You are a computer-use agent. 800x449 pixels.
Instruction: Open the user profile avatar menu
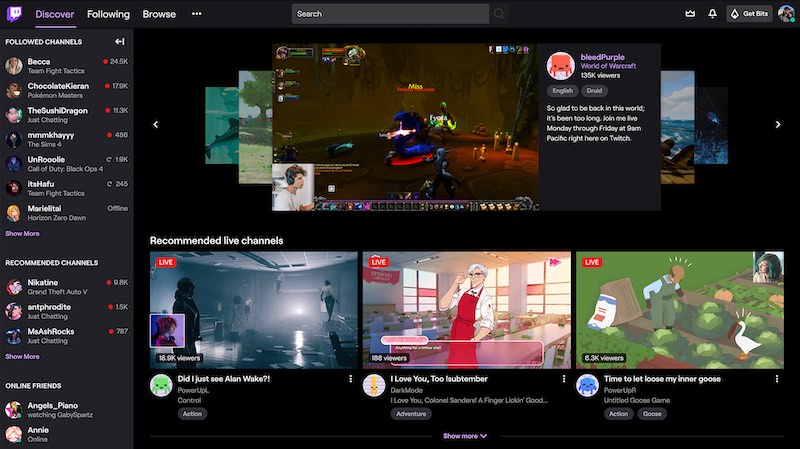(786, 14)
